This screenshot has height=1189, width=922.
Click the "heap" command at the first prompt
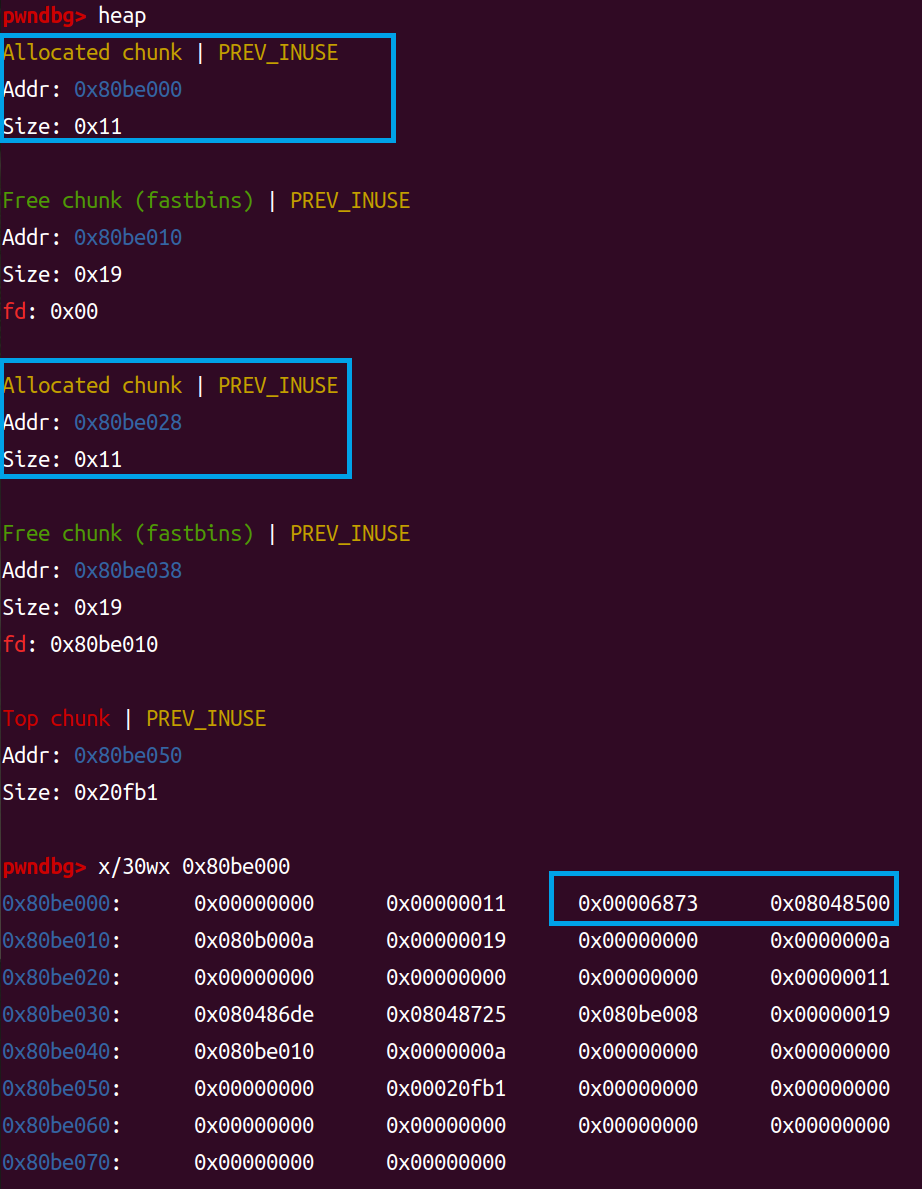click(x=122, y=16)
